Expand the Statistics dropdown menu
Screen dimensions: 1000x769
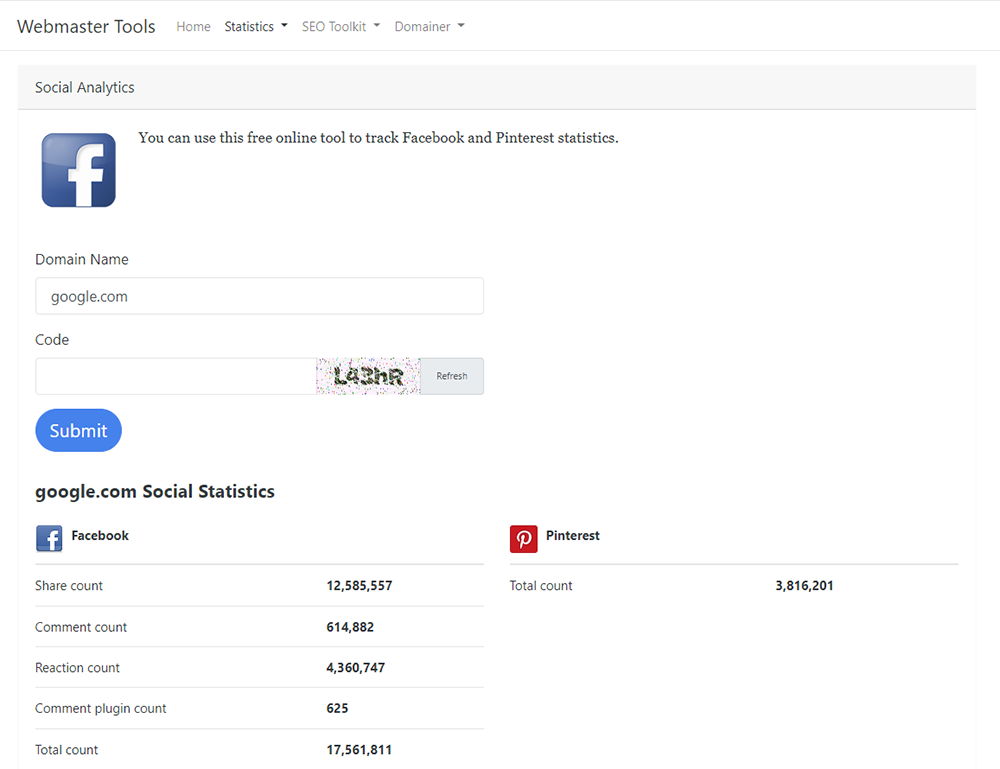[256, 27]
